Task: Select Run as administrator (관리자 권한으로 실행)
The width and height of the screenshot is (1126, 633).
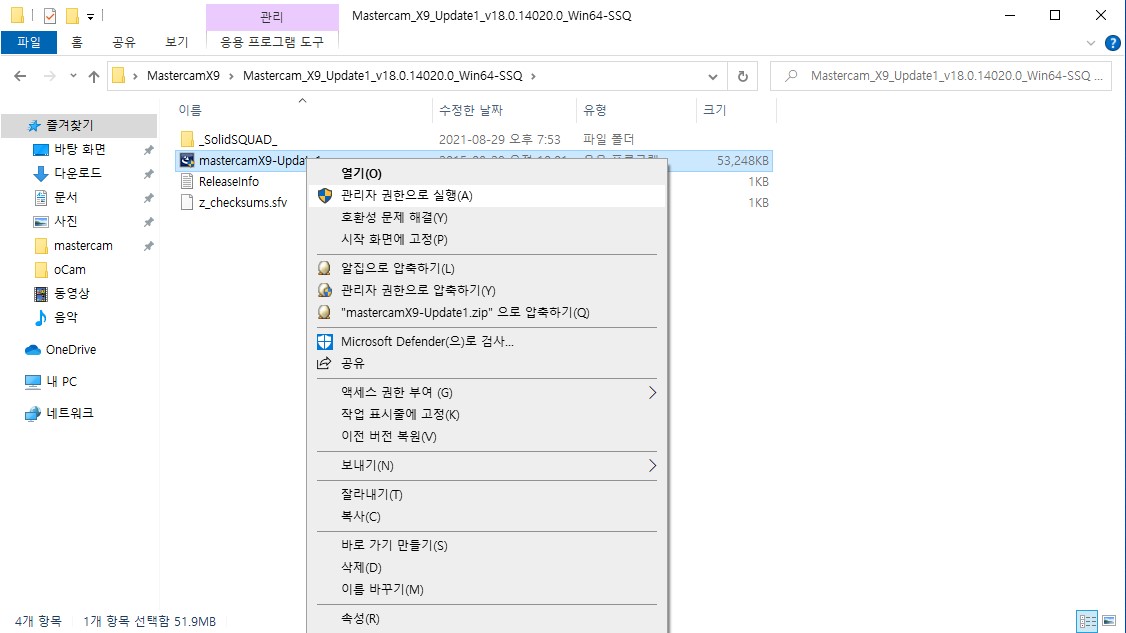Action: [487, 195]
